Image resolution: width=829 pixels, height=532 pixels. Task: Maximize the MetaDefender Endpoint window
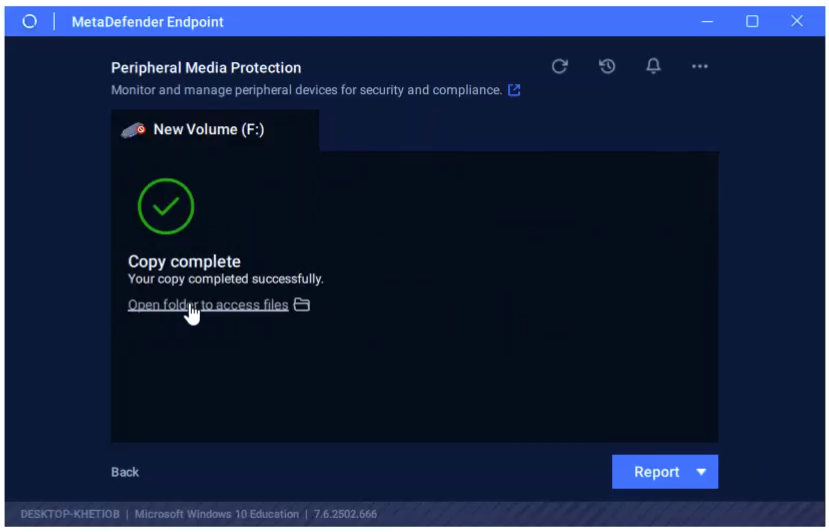coord(752,21)
